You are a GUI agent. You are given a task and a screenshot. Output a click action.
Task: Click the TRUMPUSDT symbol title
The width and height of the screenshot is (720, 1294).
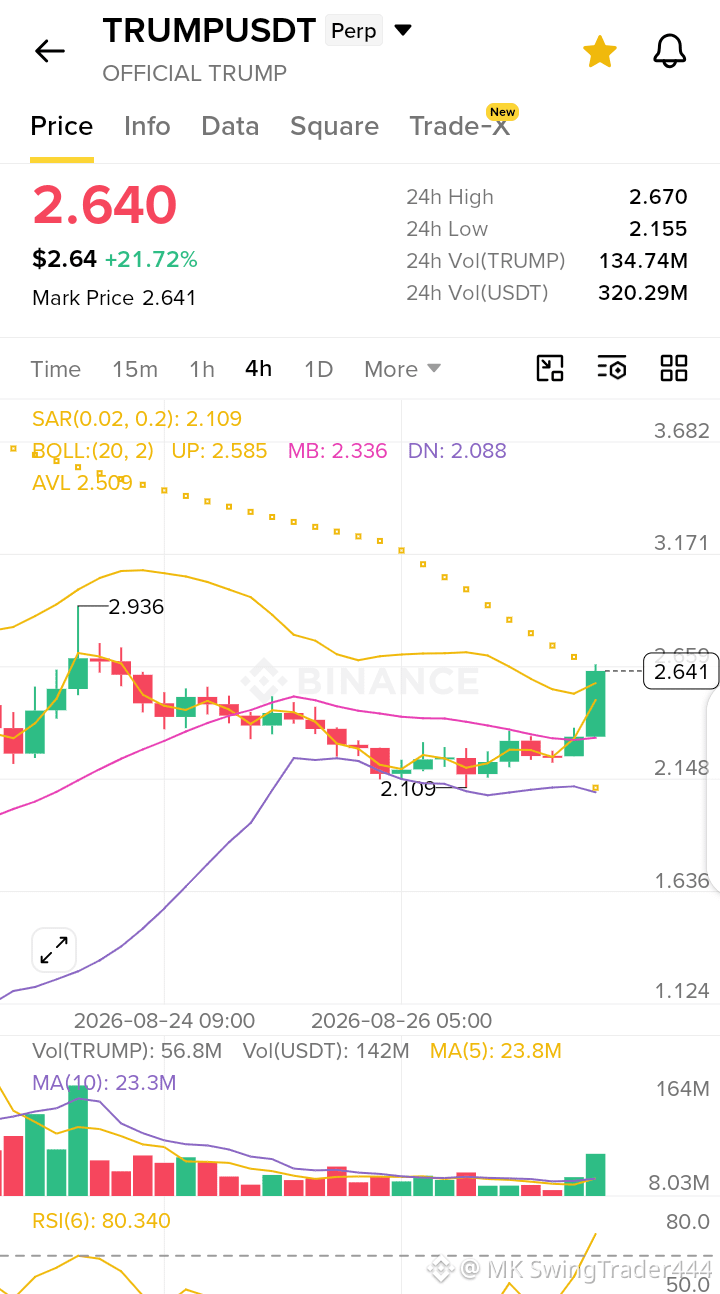click(x=209, y=31)
